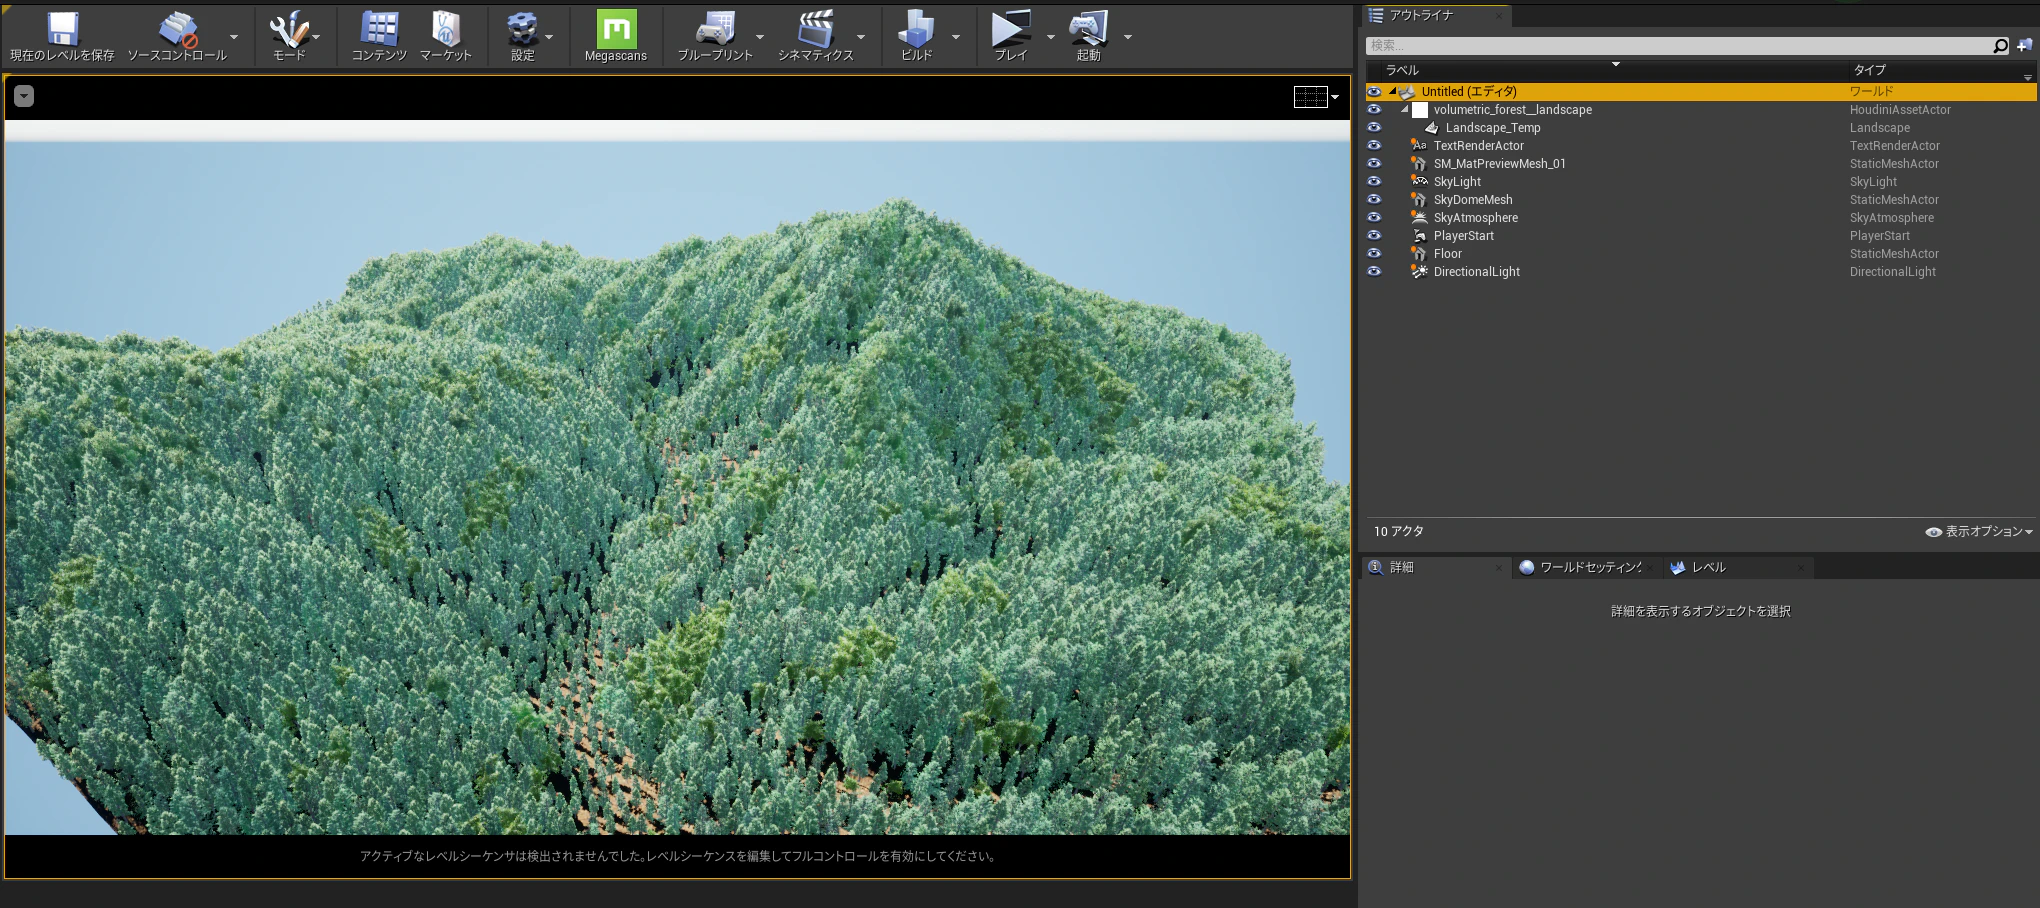Hide the DirectionalLight actor
The height and width of the screenshot is (908, 2040).
(1374, 272)
